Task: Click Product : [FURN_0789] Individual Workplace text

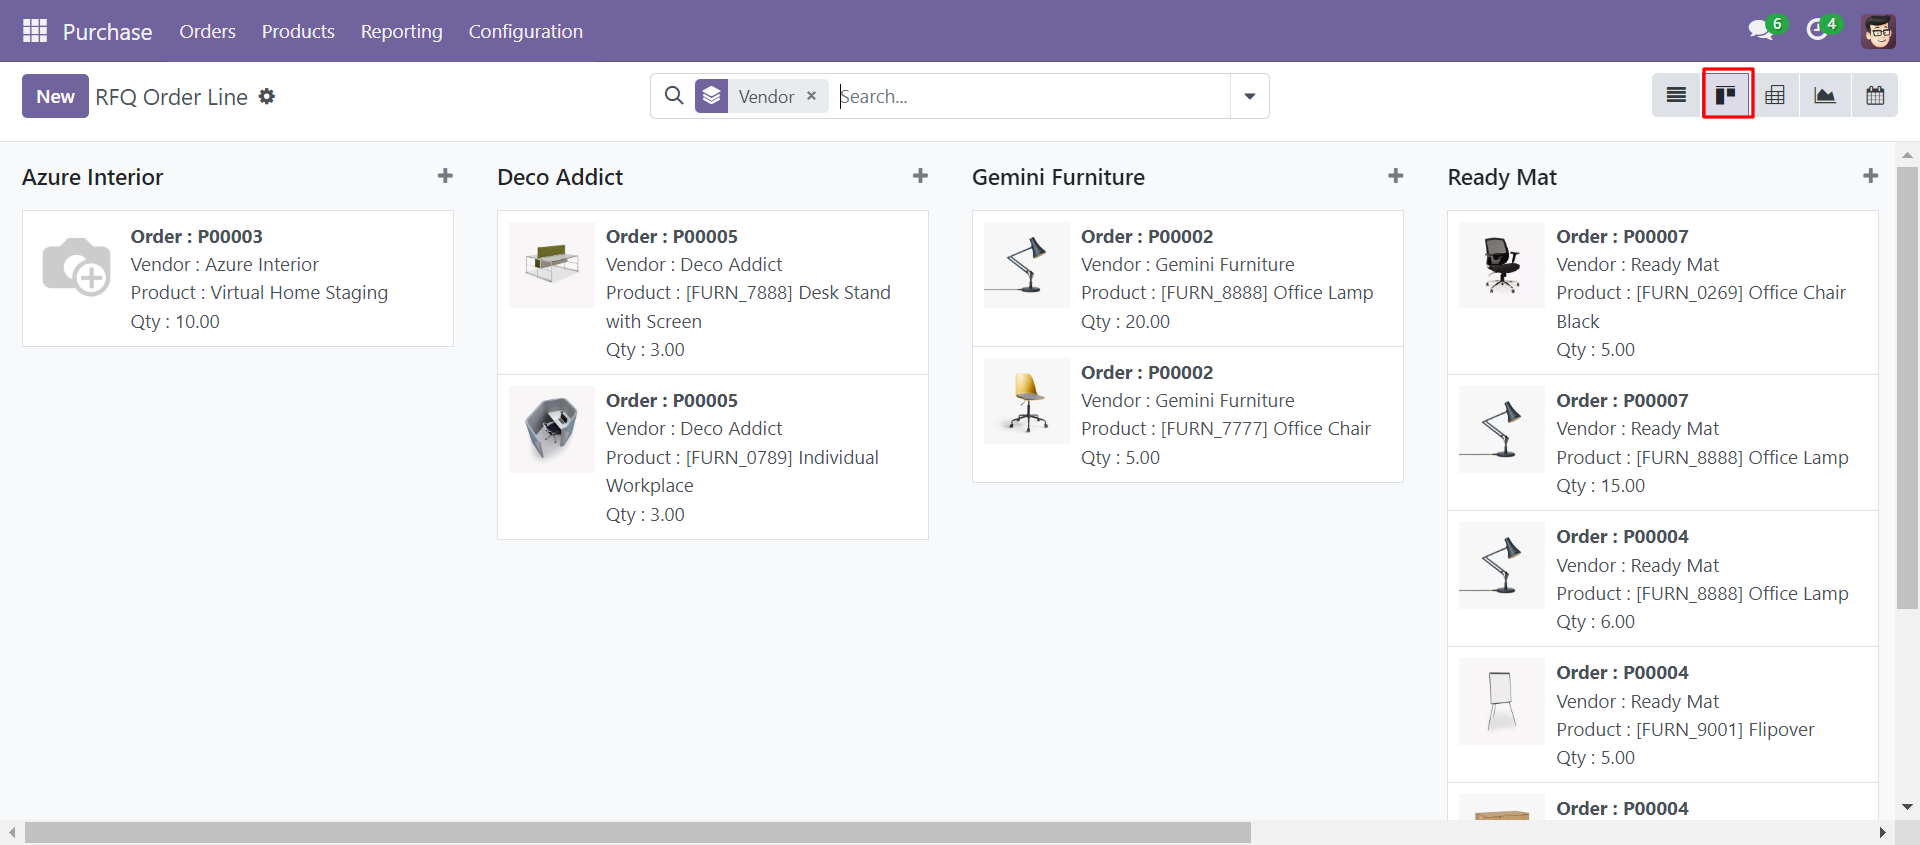Action: click(x=742, y=471)
